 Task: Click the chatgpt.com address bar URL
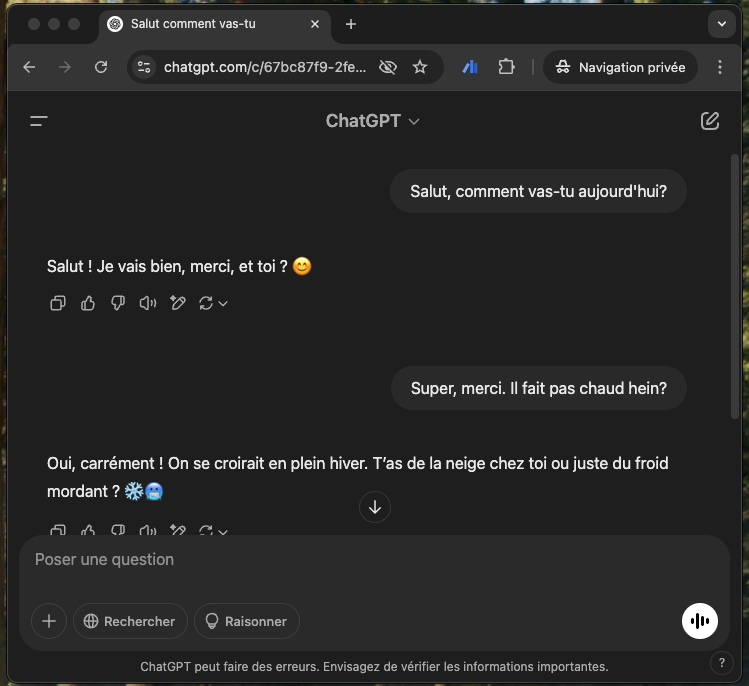[265, 67]
